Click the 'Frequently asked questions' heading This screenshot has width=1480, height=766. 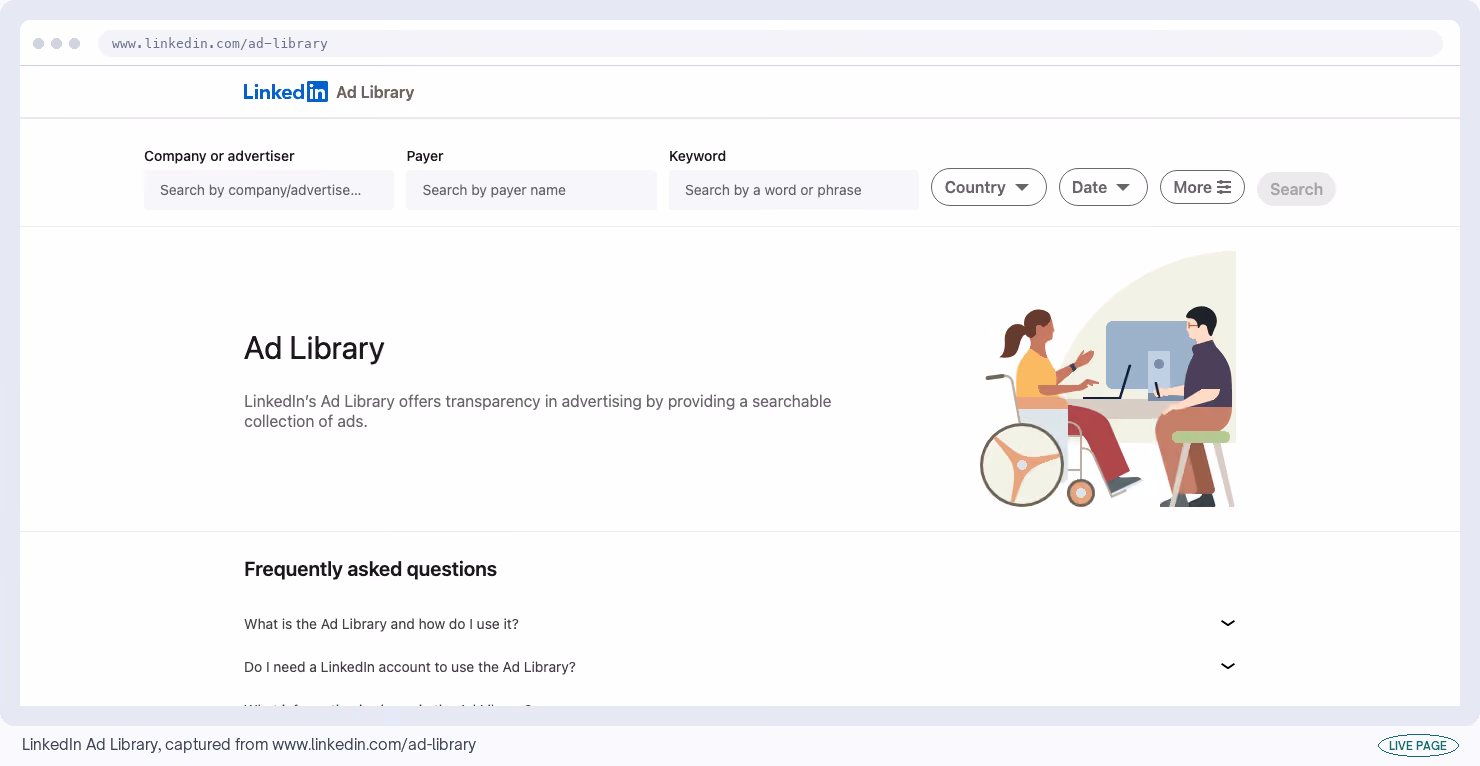[370, 569]
